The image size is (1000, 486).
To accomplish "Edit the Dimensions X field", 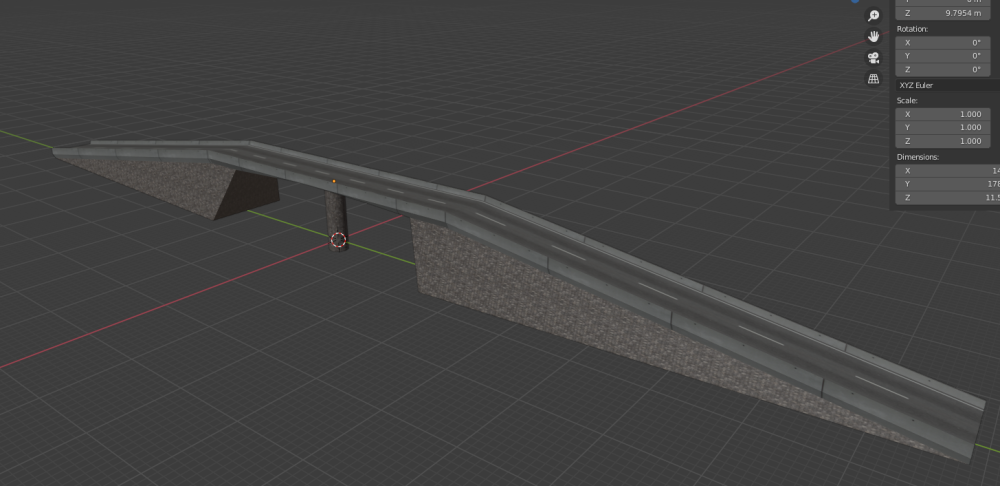I will [x=944, y=170].
